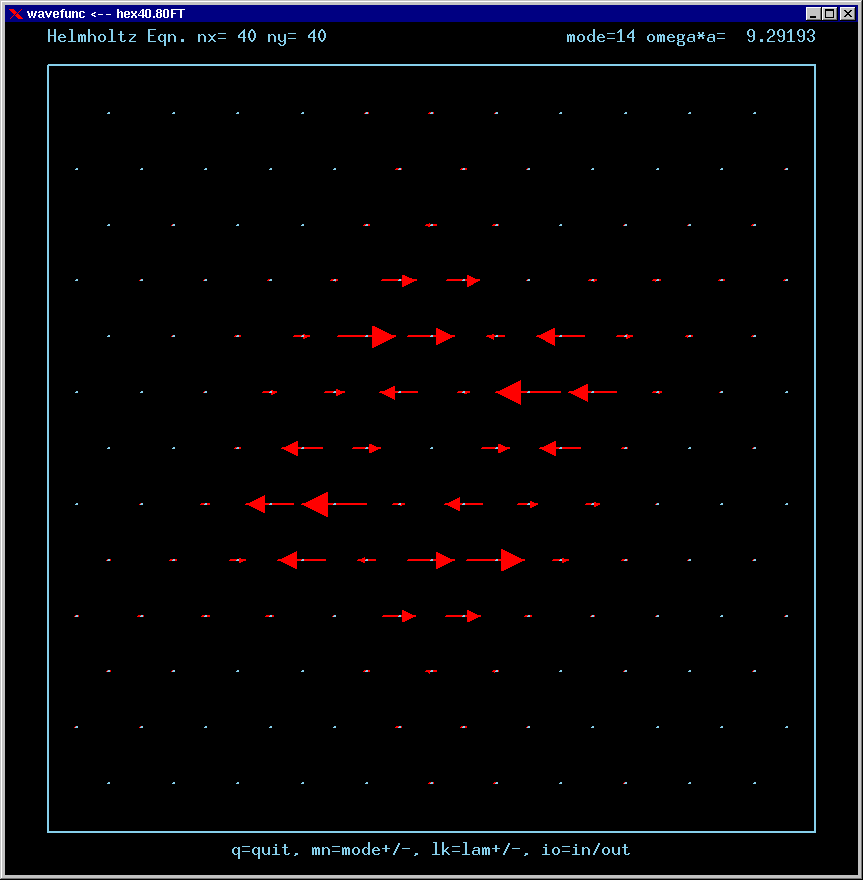
Task: Maximize the wavefunc window
Action: coord(830,13)
